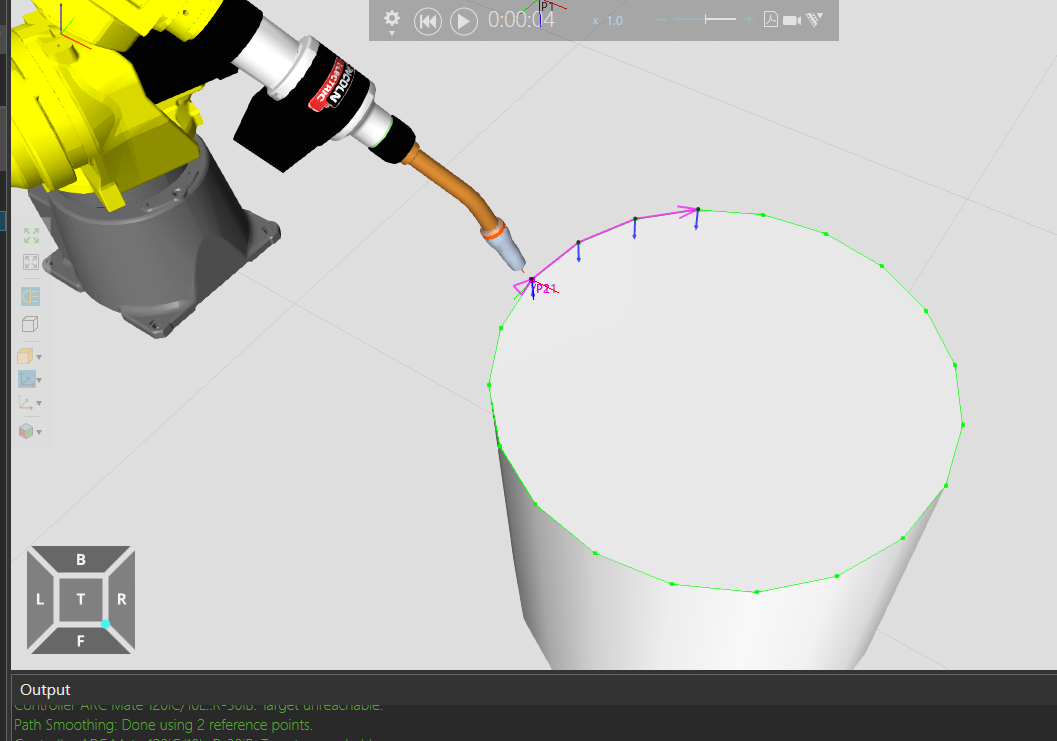Select the magenta path end arrow
1057x741 pixels.
[688, 212]
